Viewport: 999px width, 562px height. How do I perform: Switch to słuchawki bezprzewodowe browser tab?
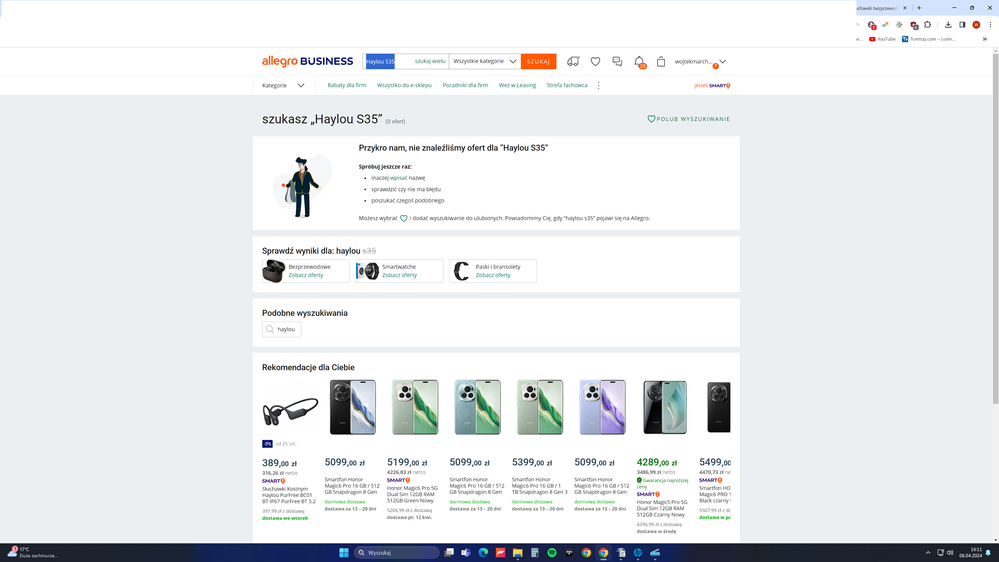[877, 8]
